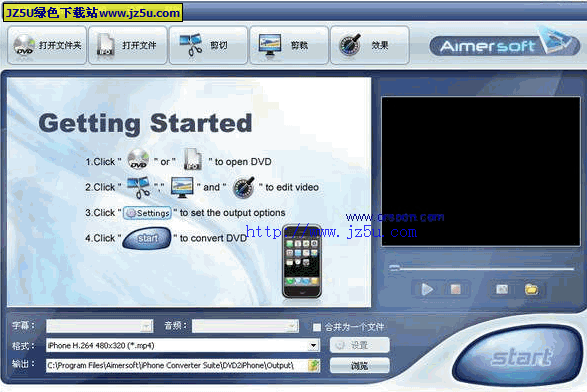
Task: Expand the 字幕 subtitle dropdown
Action: [146, 326]
